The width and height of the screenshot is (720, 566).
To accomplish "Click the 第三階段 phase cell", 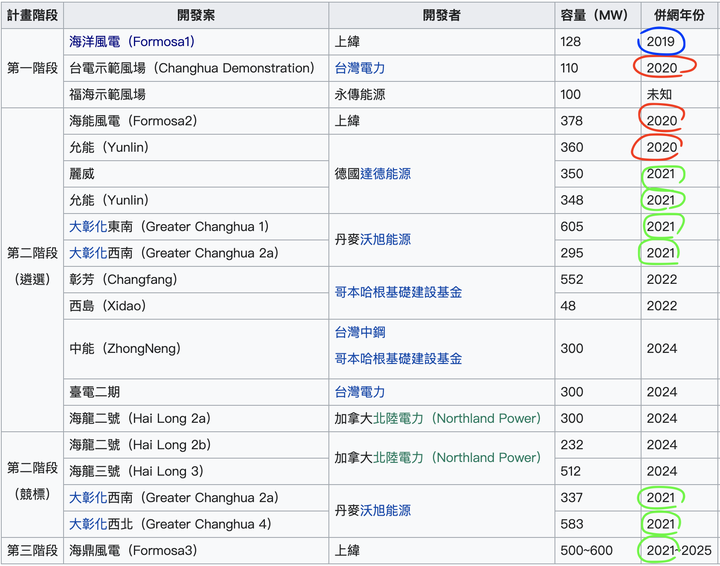I will click(32, 550).
